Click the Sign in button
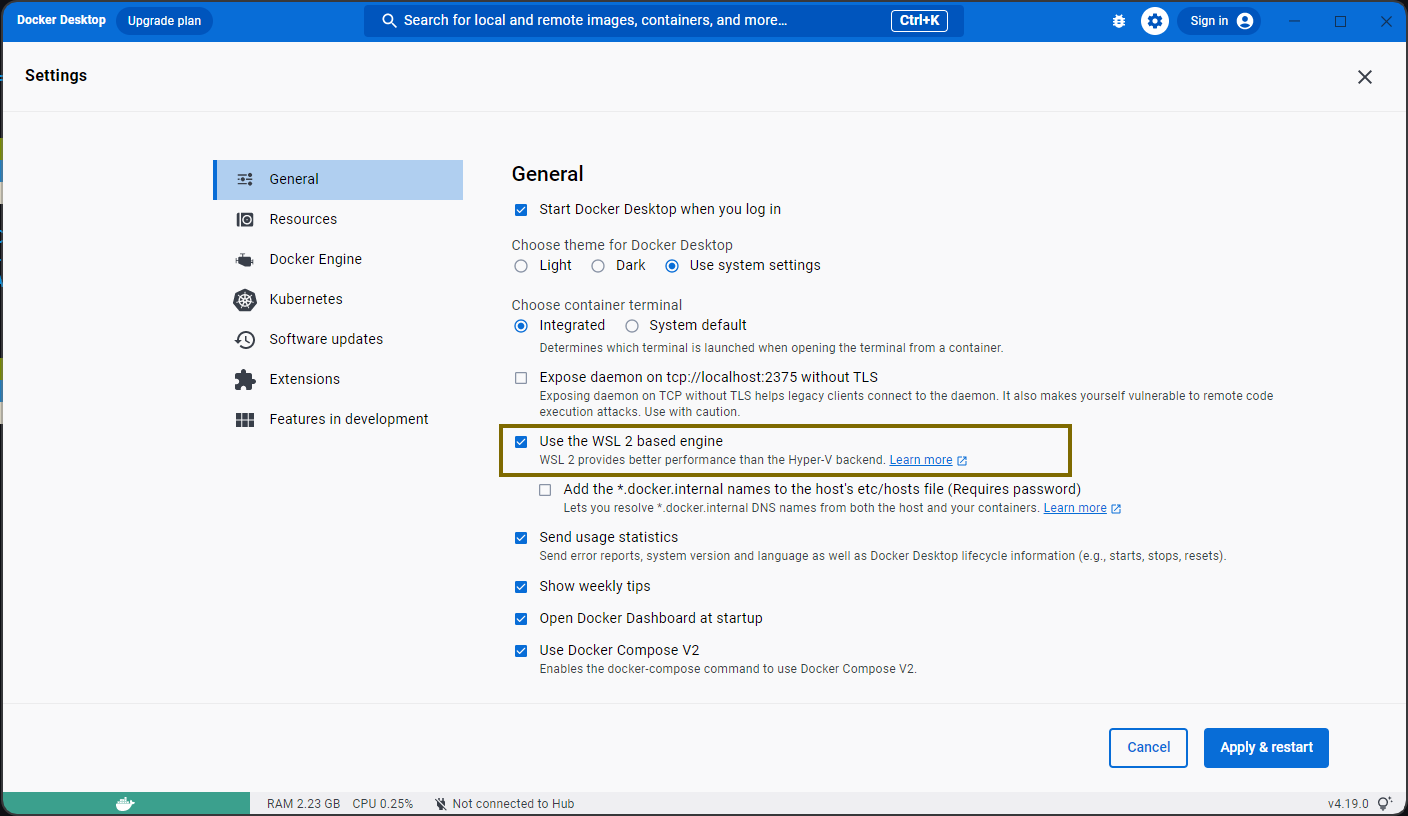Screen dimensions: 1408x816 (1219, 21)
